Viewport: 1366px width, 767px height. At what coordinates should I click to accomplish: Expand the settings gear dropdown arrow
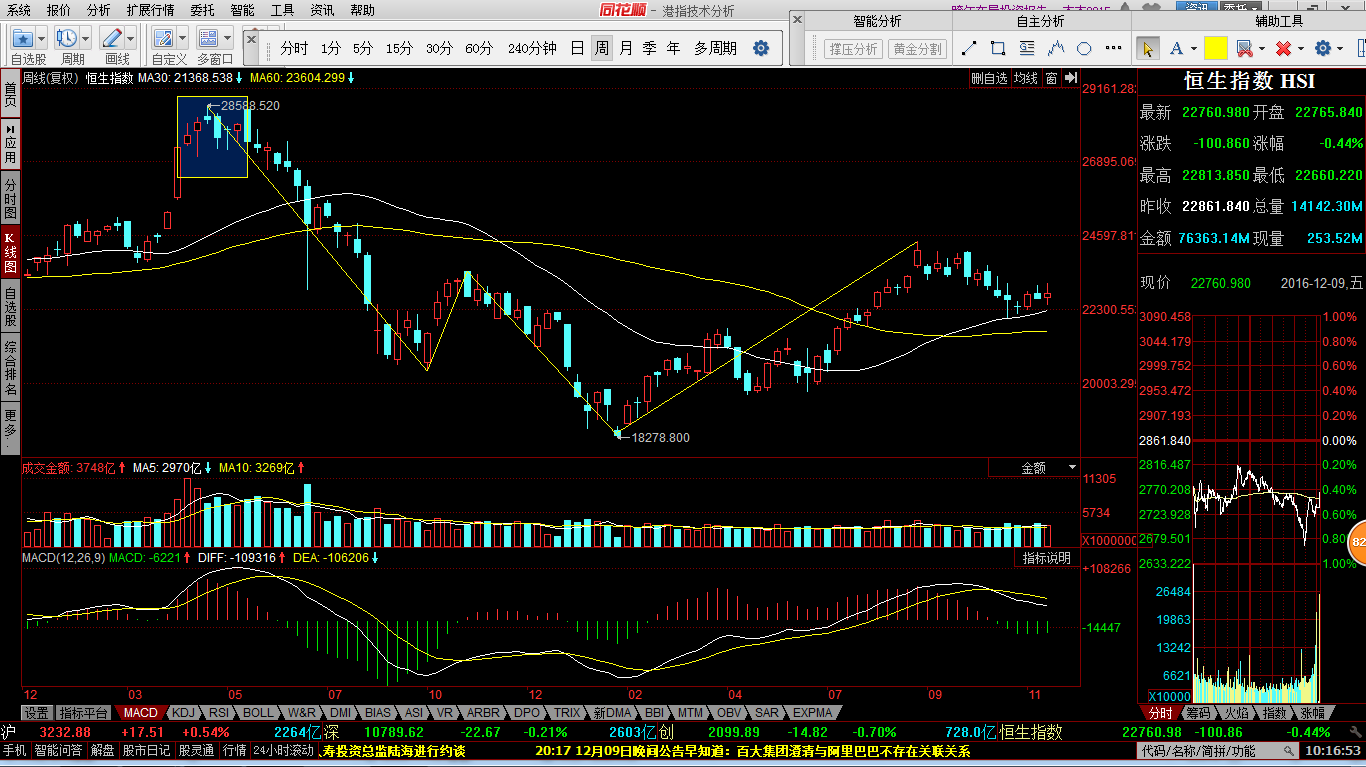click(x=1340, y=48)
